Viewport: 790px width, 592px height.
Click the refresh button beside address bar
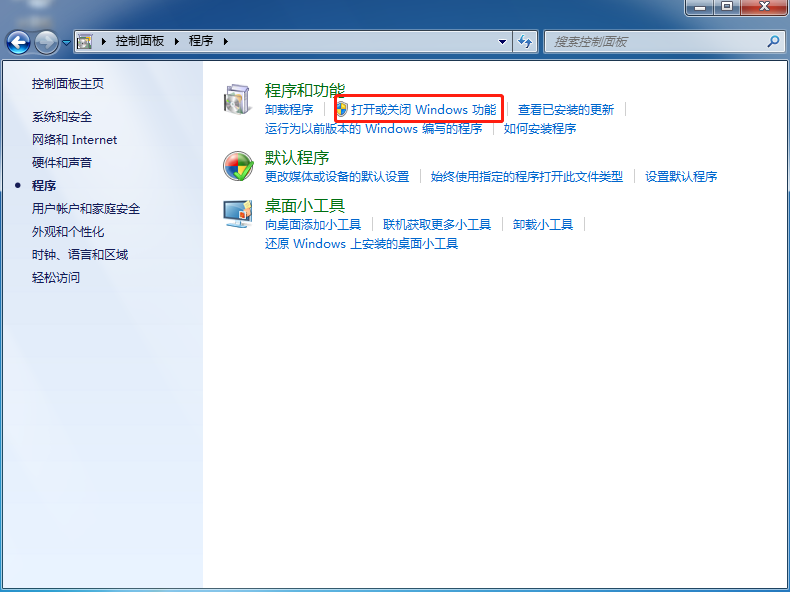point(526,42)
